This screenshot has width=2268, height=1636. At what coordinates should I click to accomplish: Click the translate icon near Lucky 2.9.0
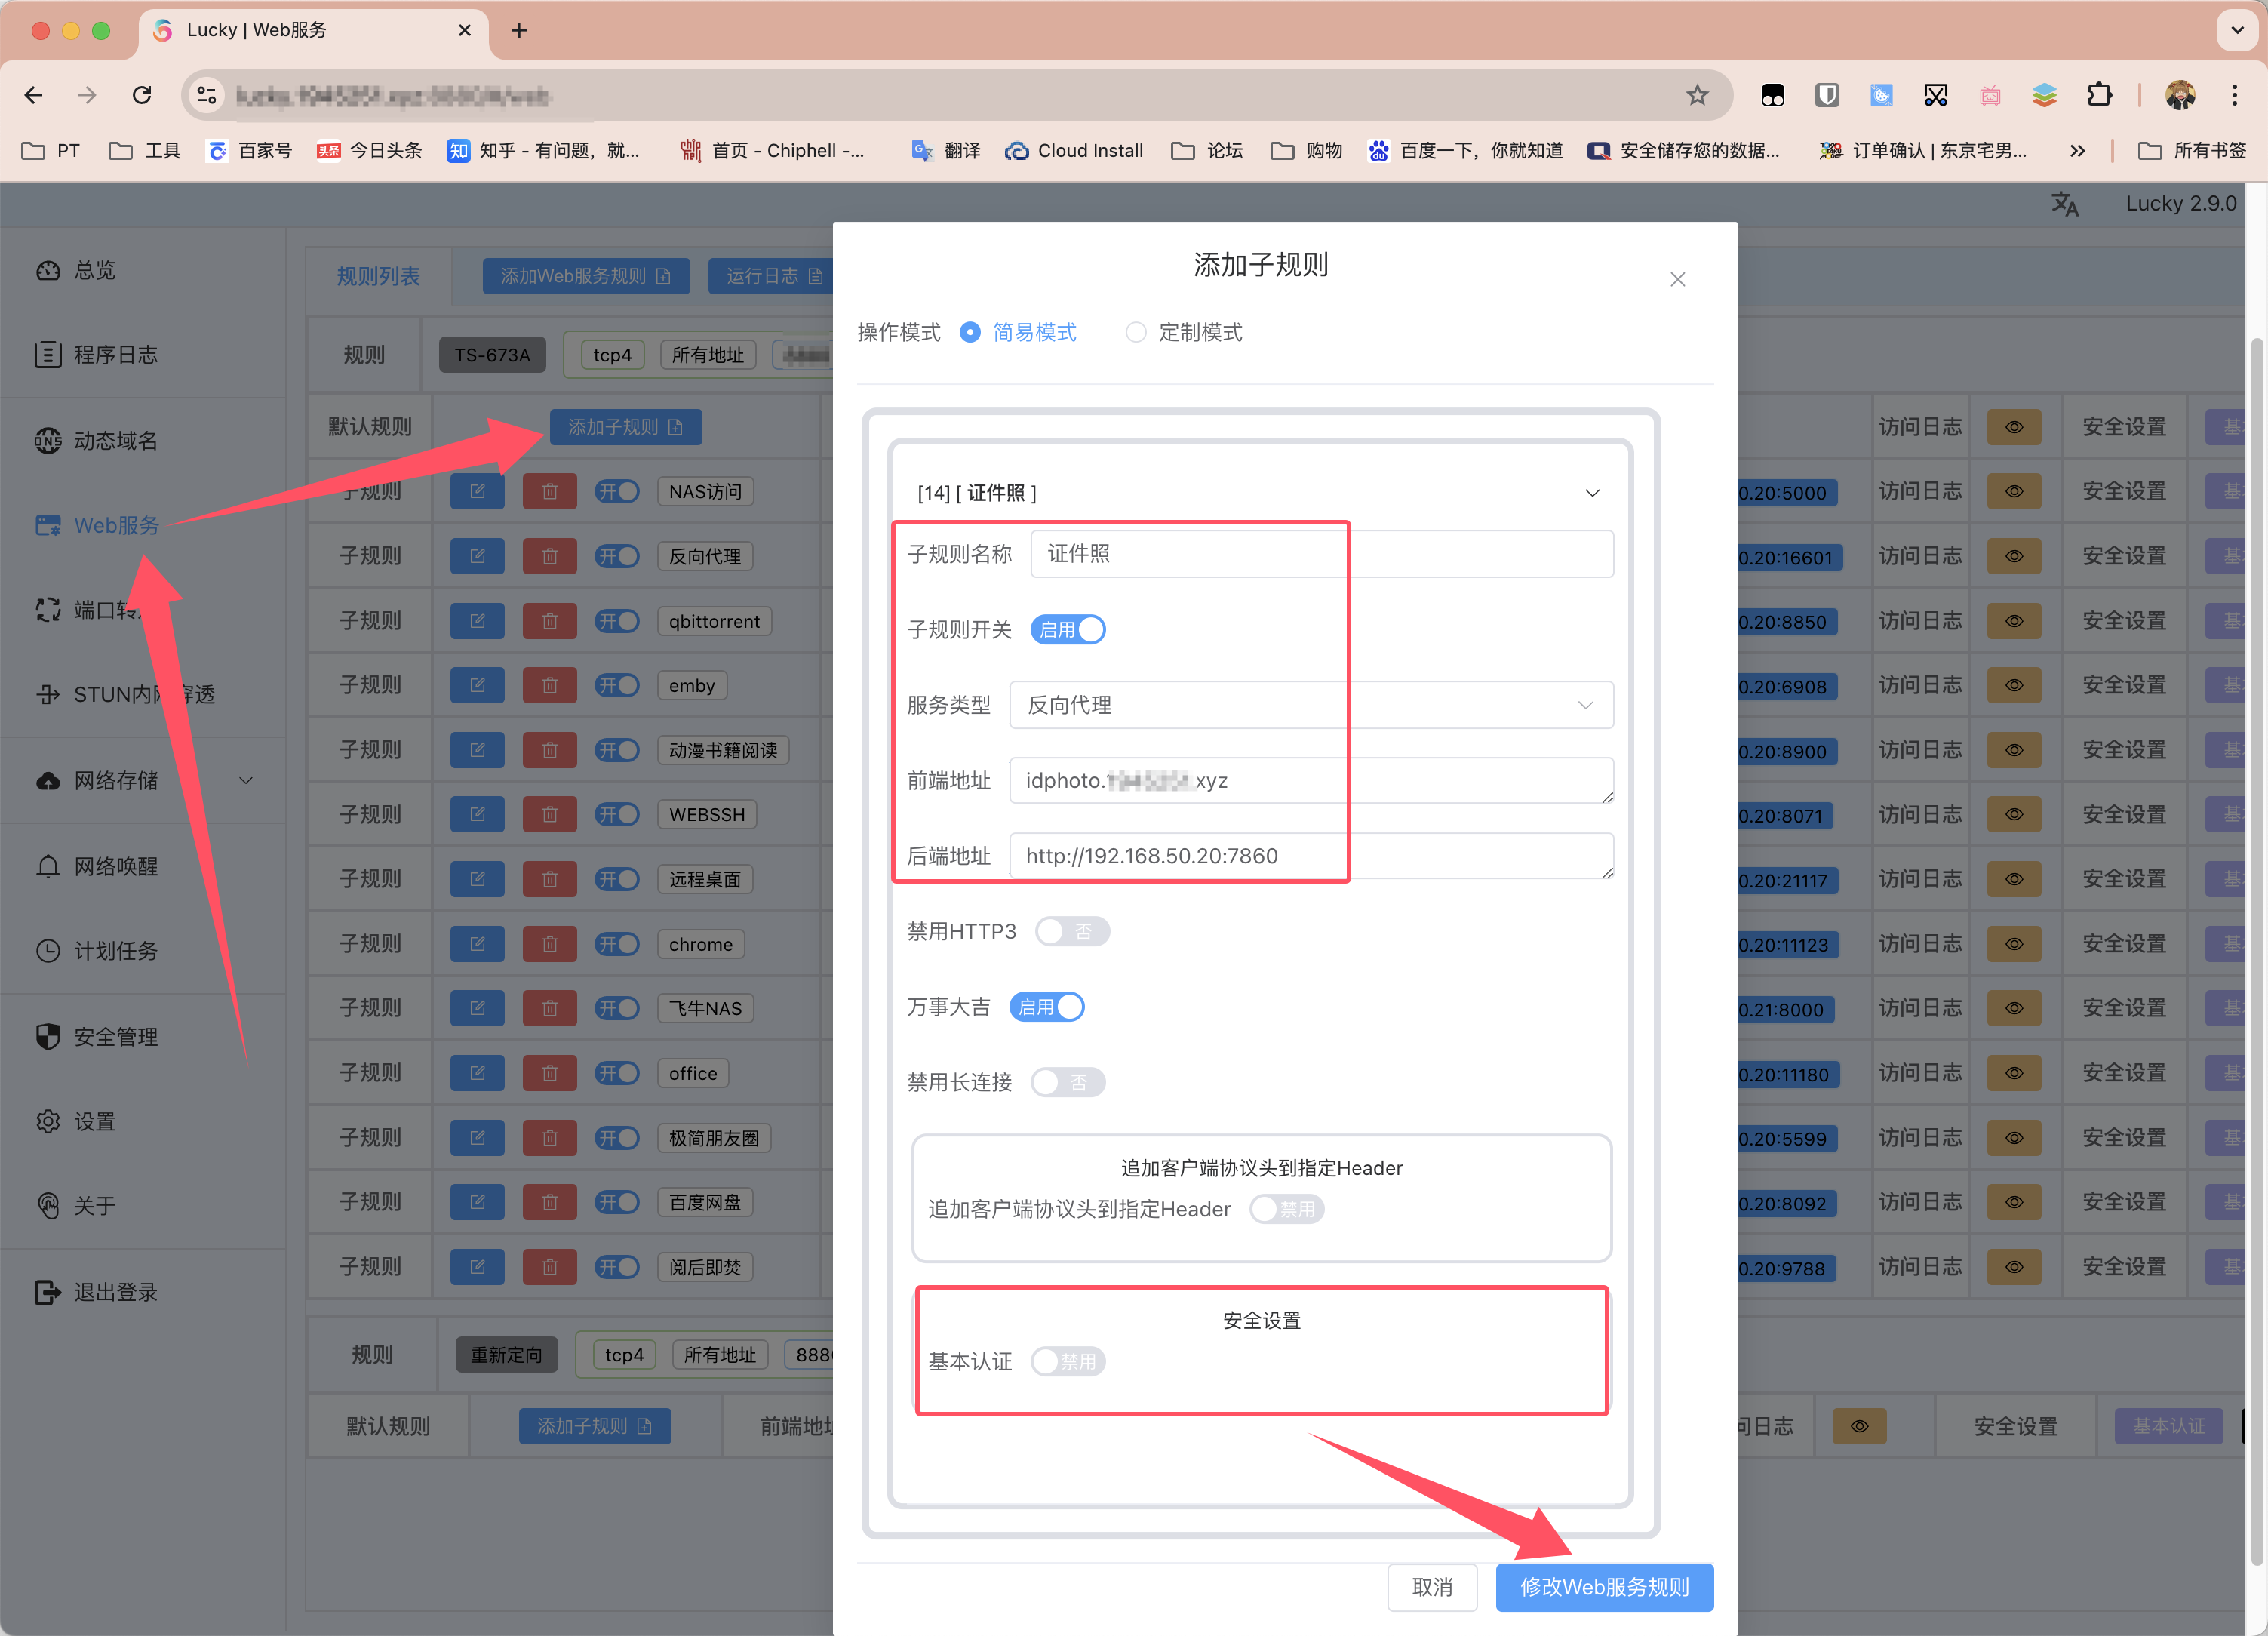coord(2064,204)
